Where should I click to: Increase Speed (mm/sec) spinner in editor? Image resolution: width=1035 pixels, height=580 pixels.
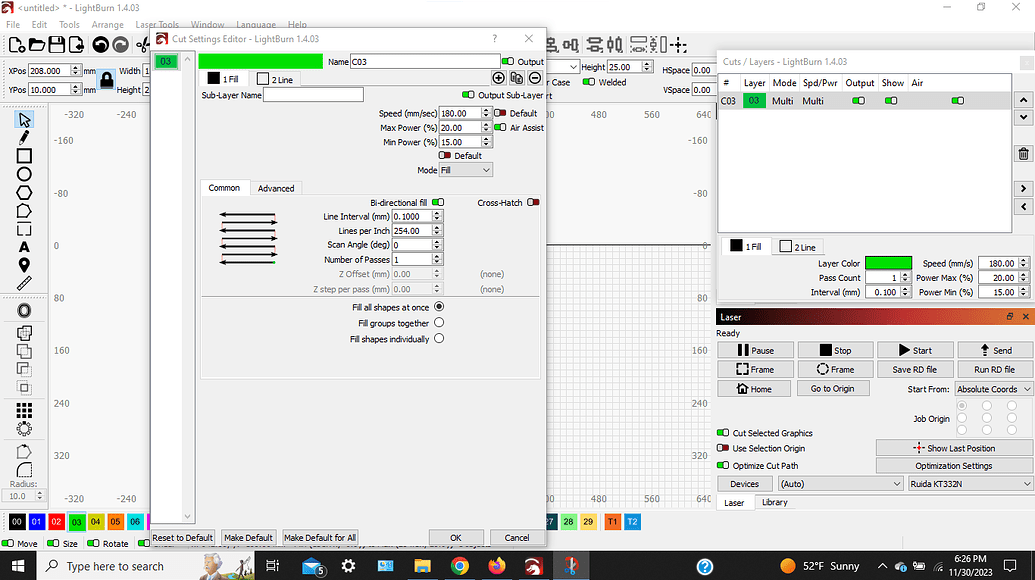pos(486,111)
